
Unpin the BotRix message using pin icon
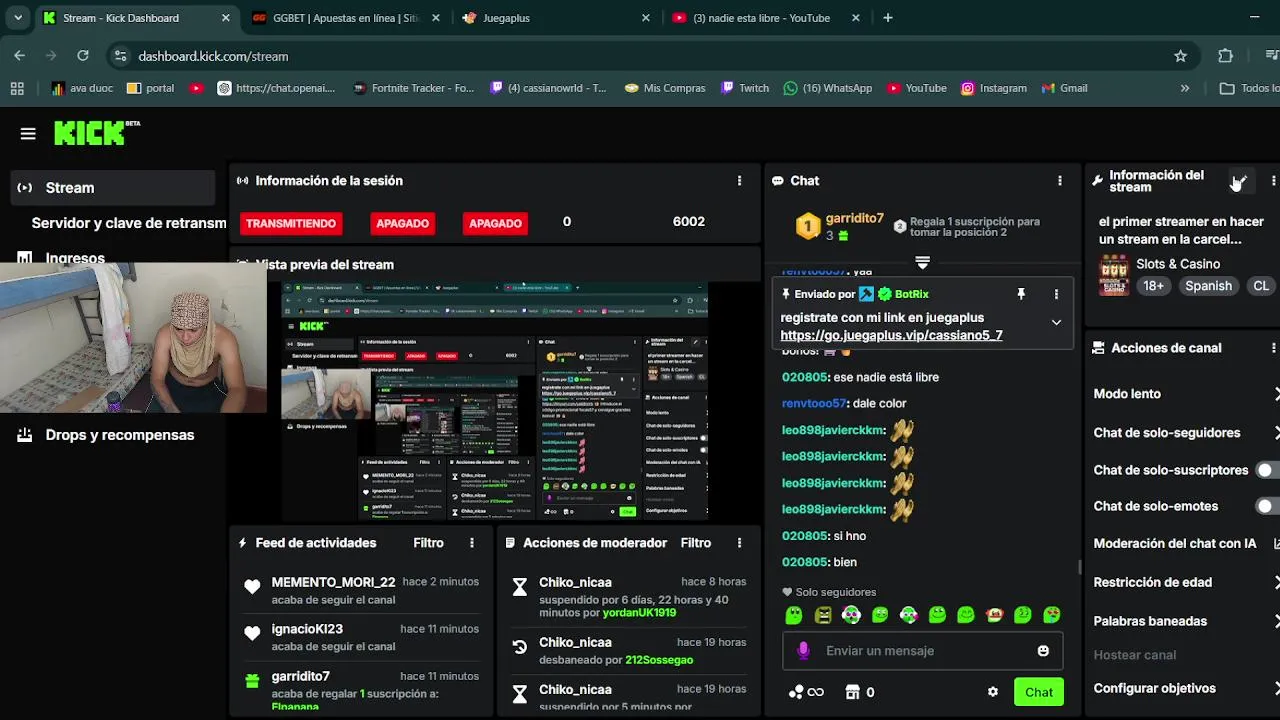point(1021,294)
